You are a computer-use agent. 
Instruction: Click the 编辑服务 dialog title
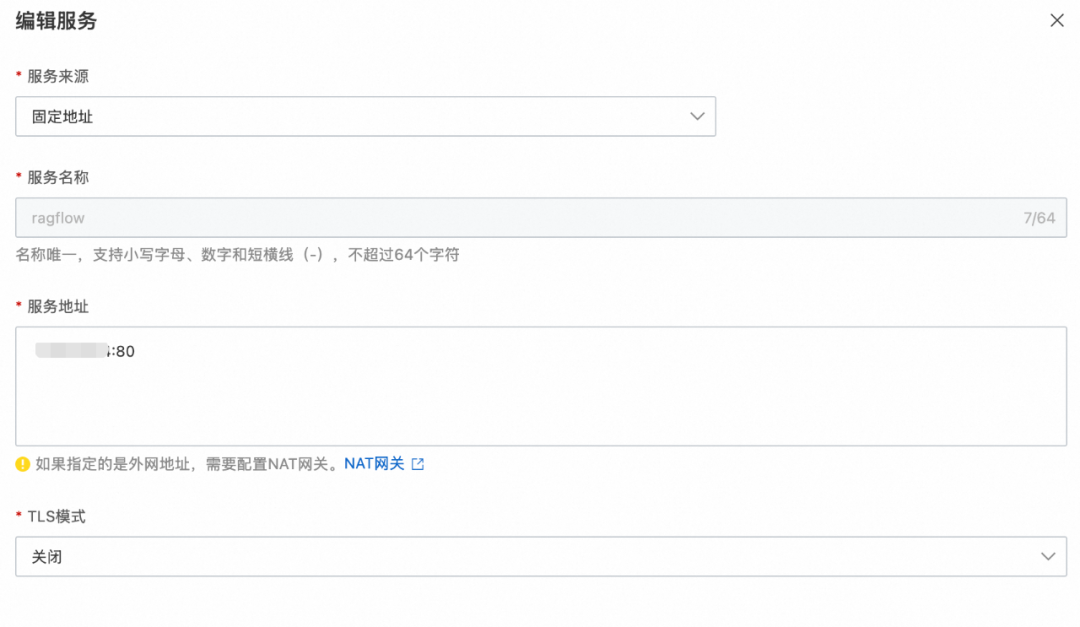coord(53,20)
